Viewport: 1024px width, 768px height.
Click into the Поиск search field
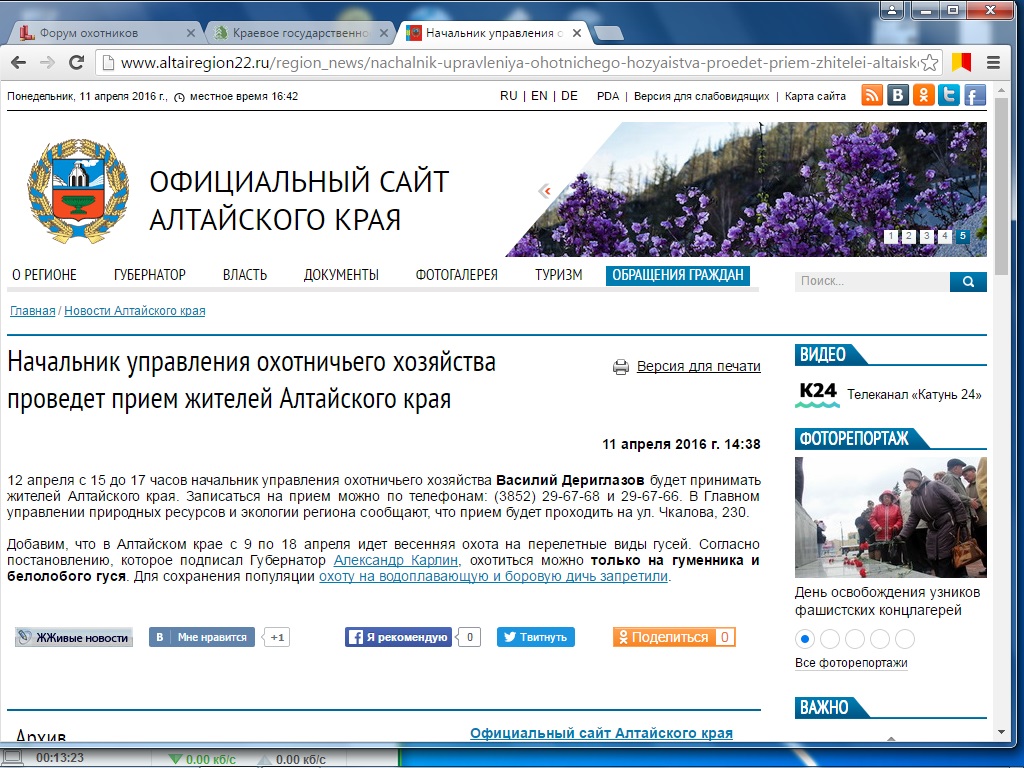(x=870, y=282)
